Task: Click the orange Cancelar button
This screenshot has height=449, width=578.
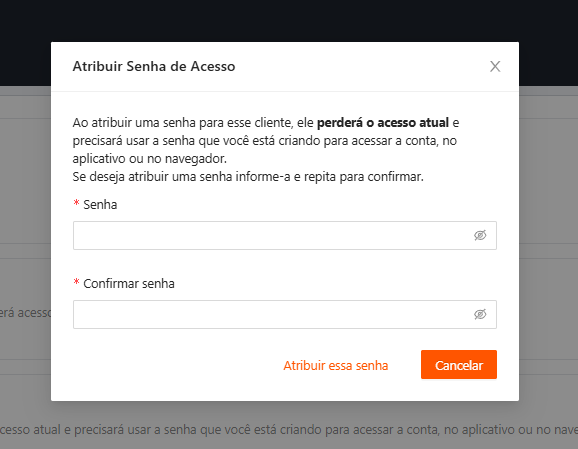Action: (x=459, y=365)
